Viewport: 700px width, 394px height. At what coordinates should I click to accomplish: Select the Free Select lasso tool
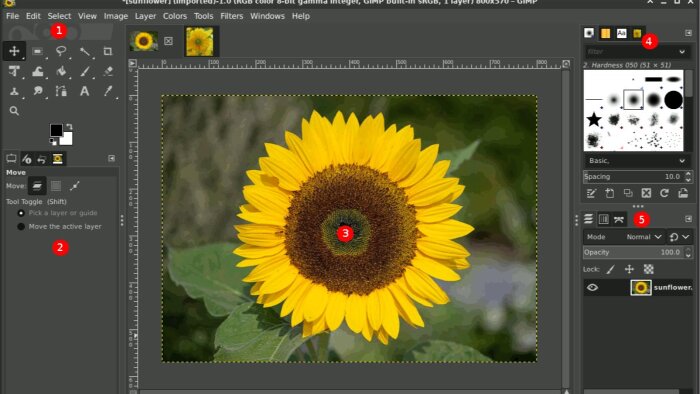[x=61, y=51]
